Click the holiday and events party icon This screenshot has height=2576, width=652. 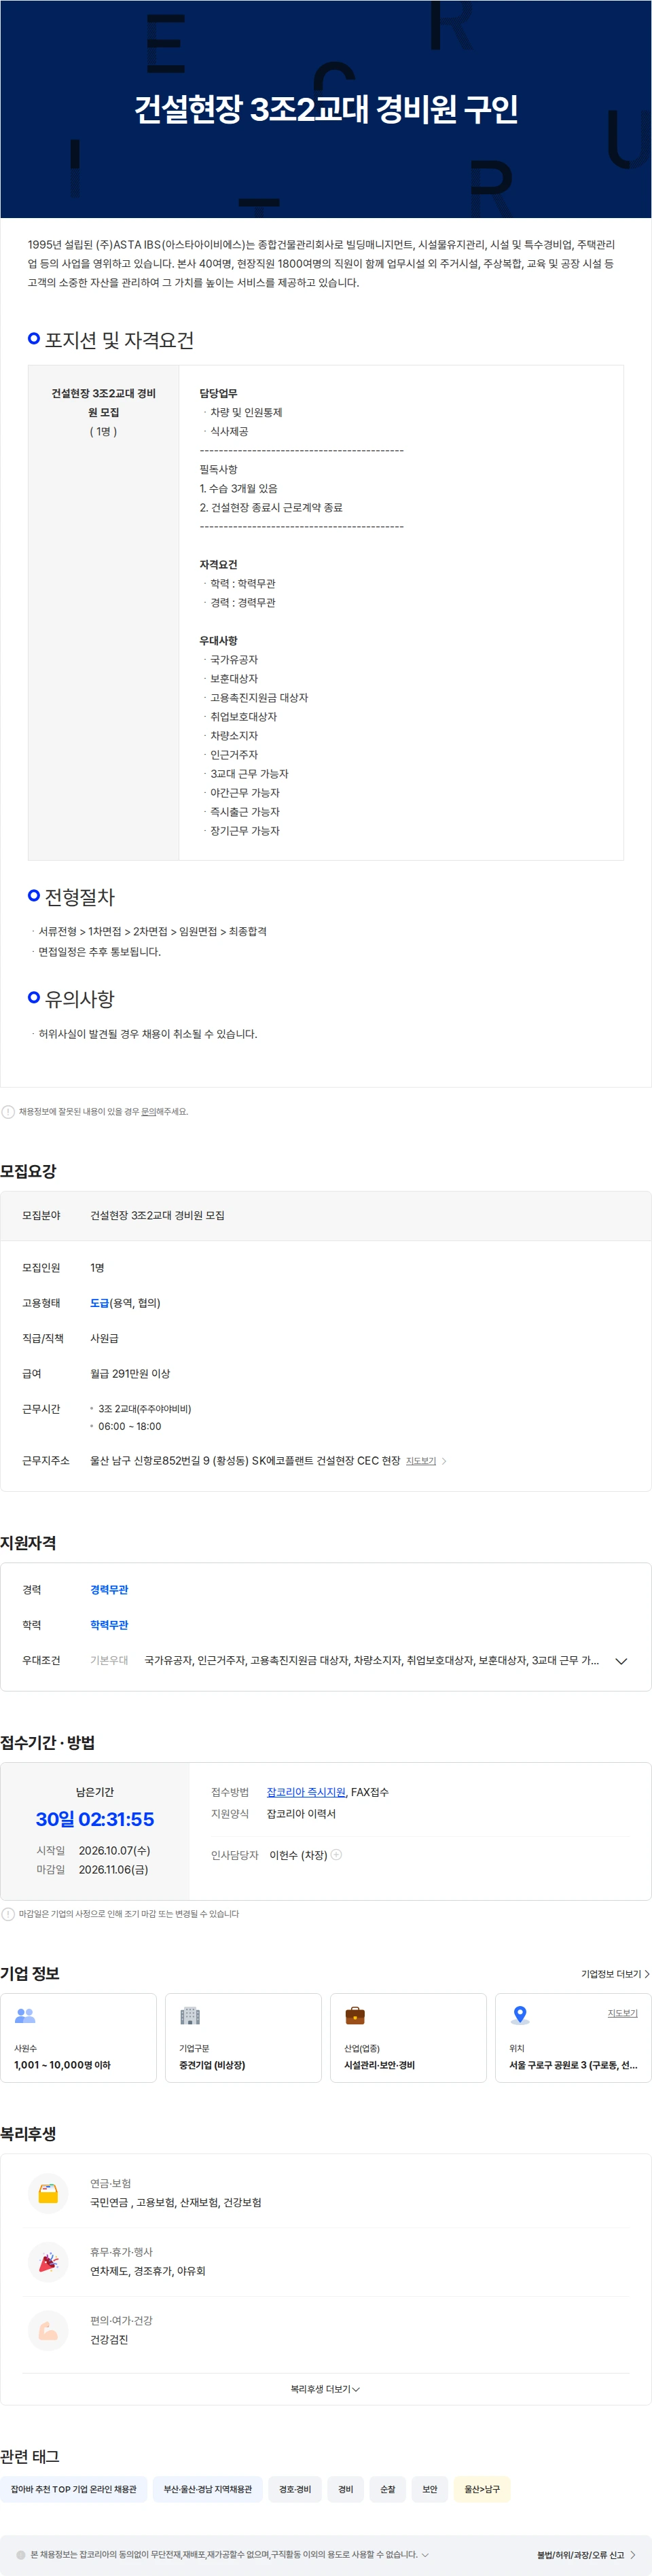click(x=48, y=2261)
